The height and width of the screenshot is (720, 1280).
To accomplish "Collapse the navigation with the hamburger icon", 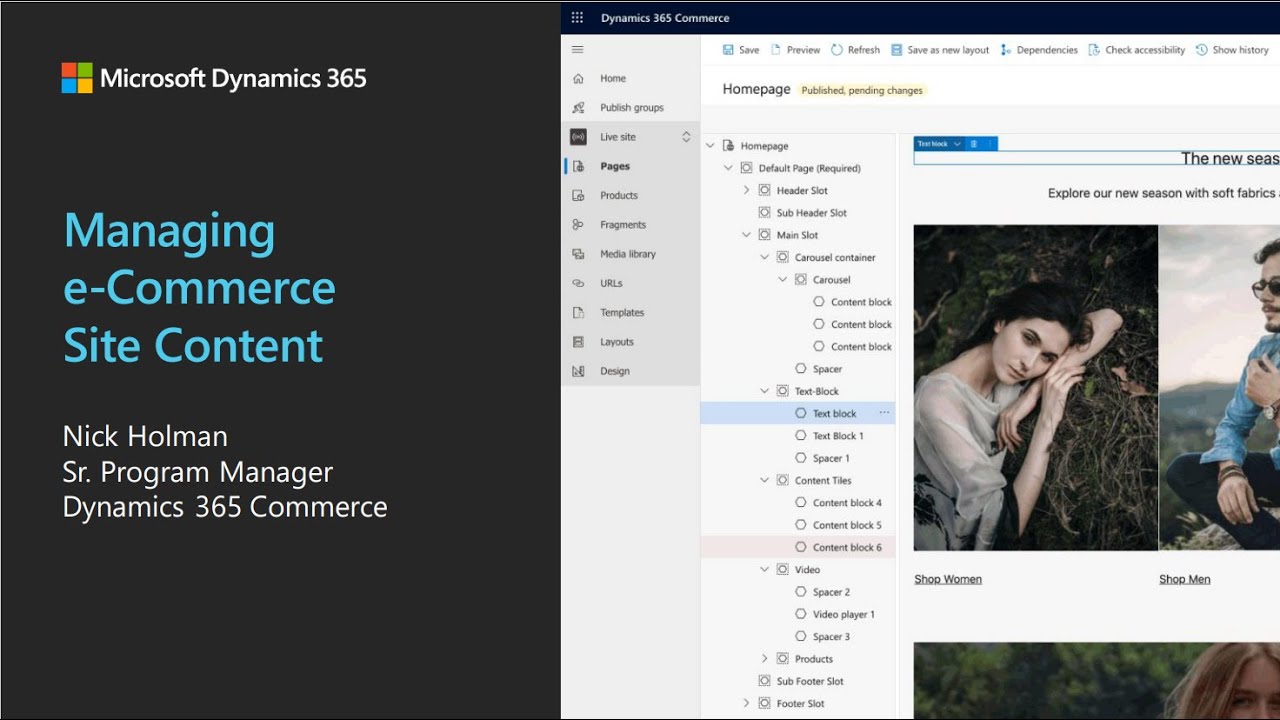I will [x=577, y=49].
